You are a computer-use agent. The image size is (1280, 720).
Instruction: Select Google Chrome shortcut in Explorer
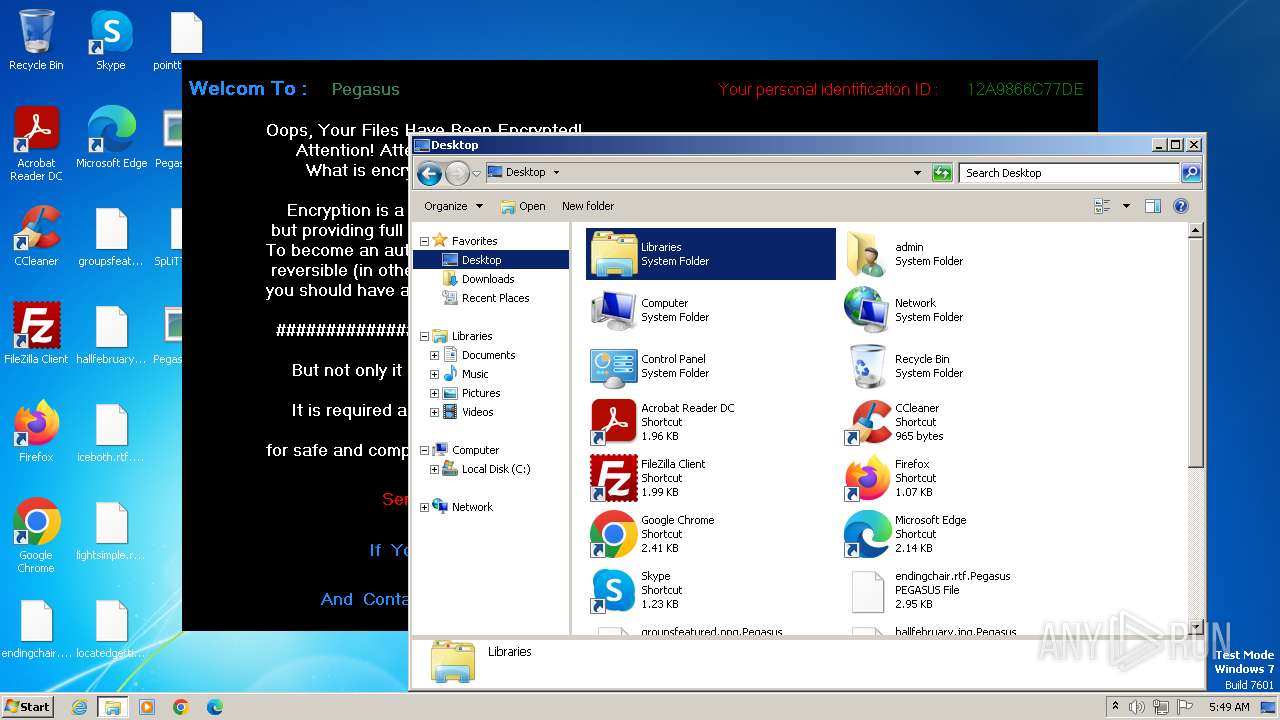click(614, 534)
